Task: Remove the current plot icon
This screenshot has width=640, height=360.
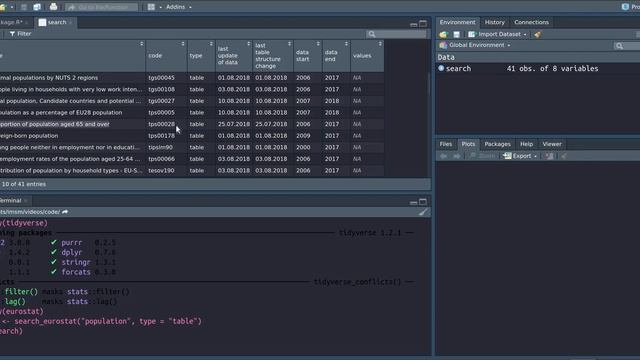Action: pos(550,156)
